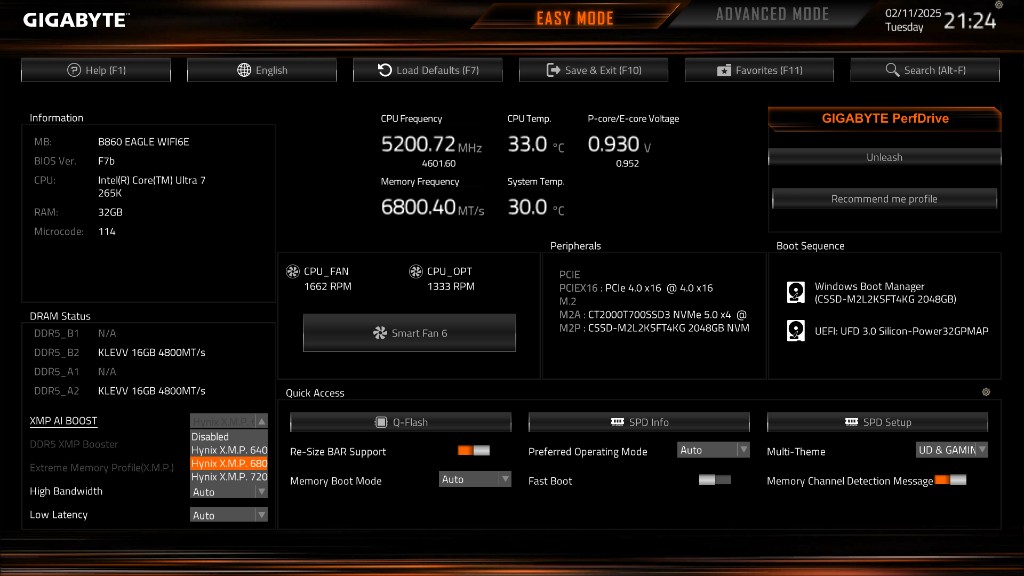Click the XMP AI BOOST label
This screenshot has height=576, width=1024.
(x=63, y=421)
